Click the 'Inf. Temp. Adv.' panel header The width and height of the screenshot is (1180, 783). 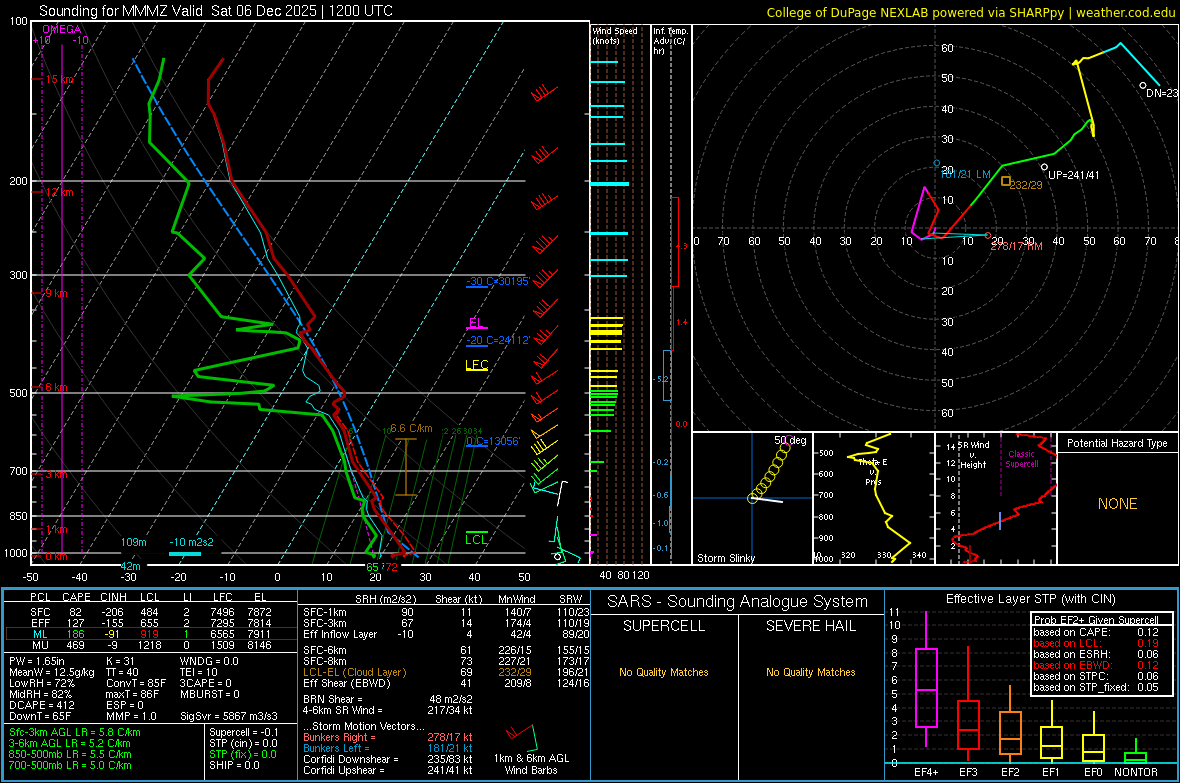[x=670, y=41]
